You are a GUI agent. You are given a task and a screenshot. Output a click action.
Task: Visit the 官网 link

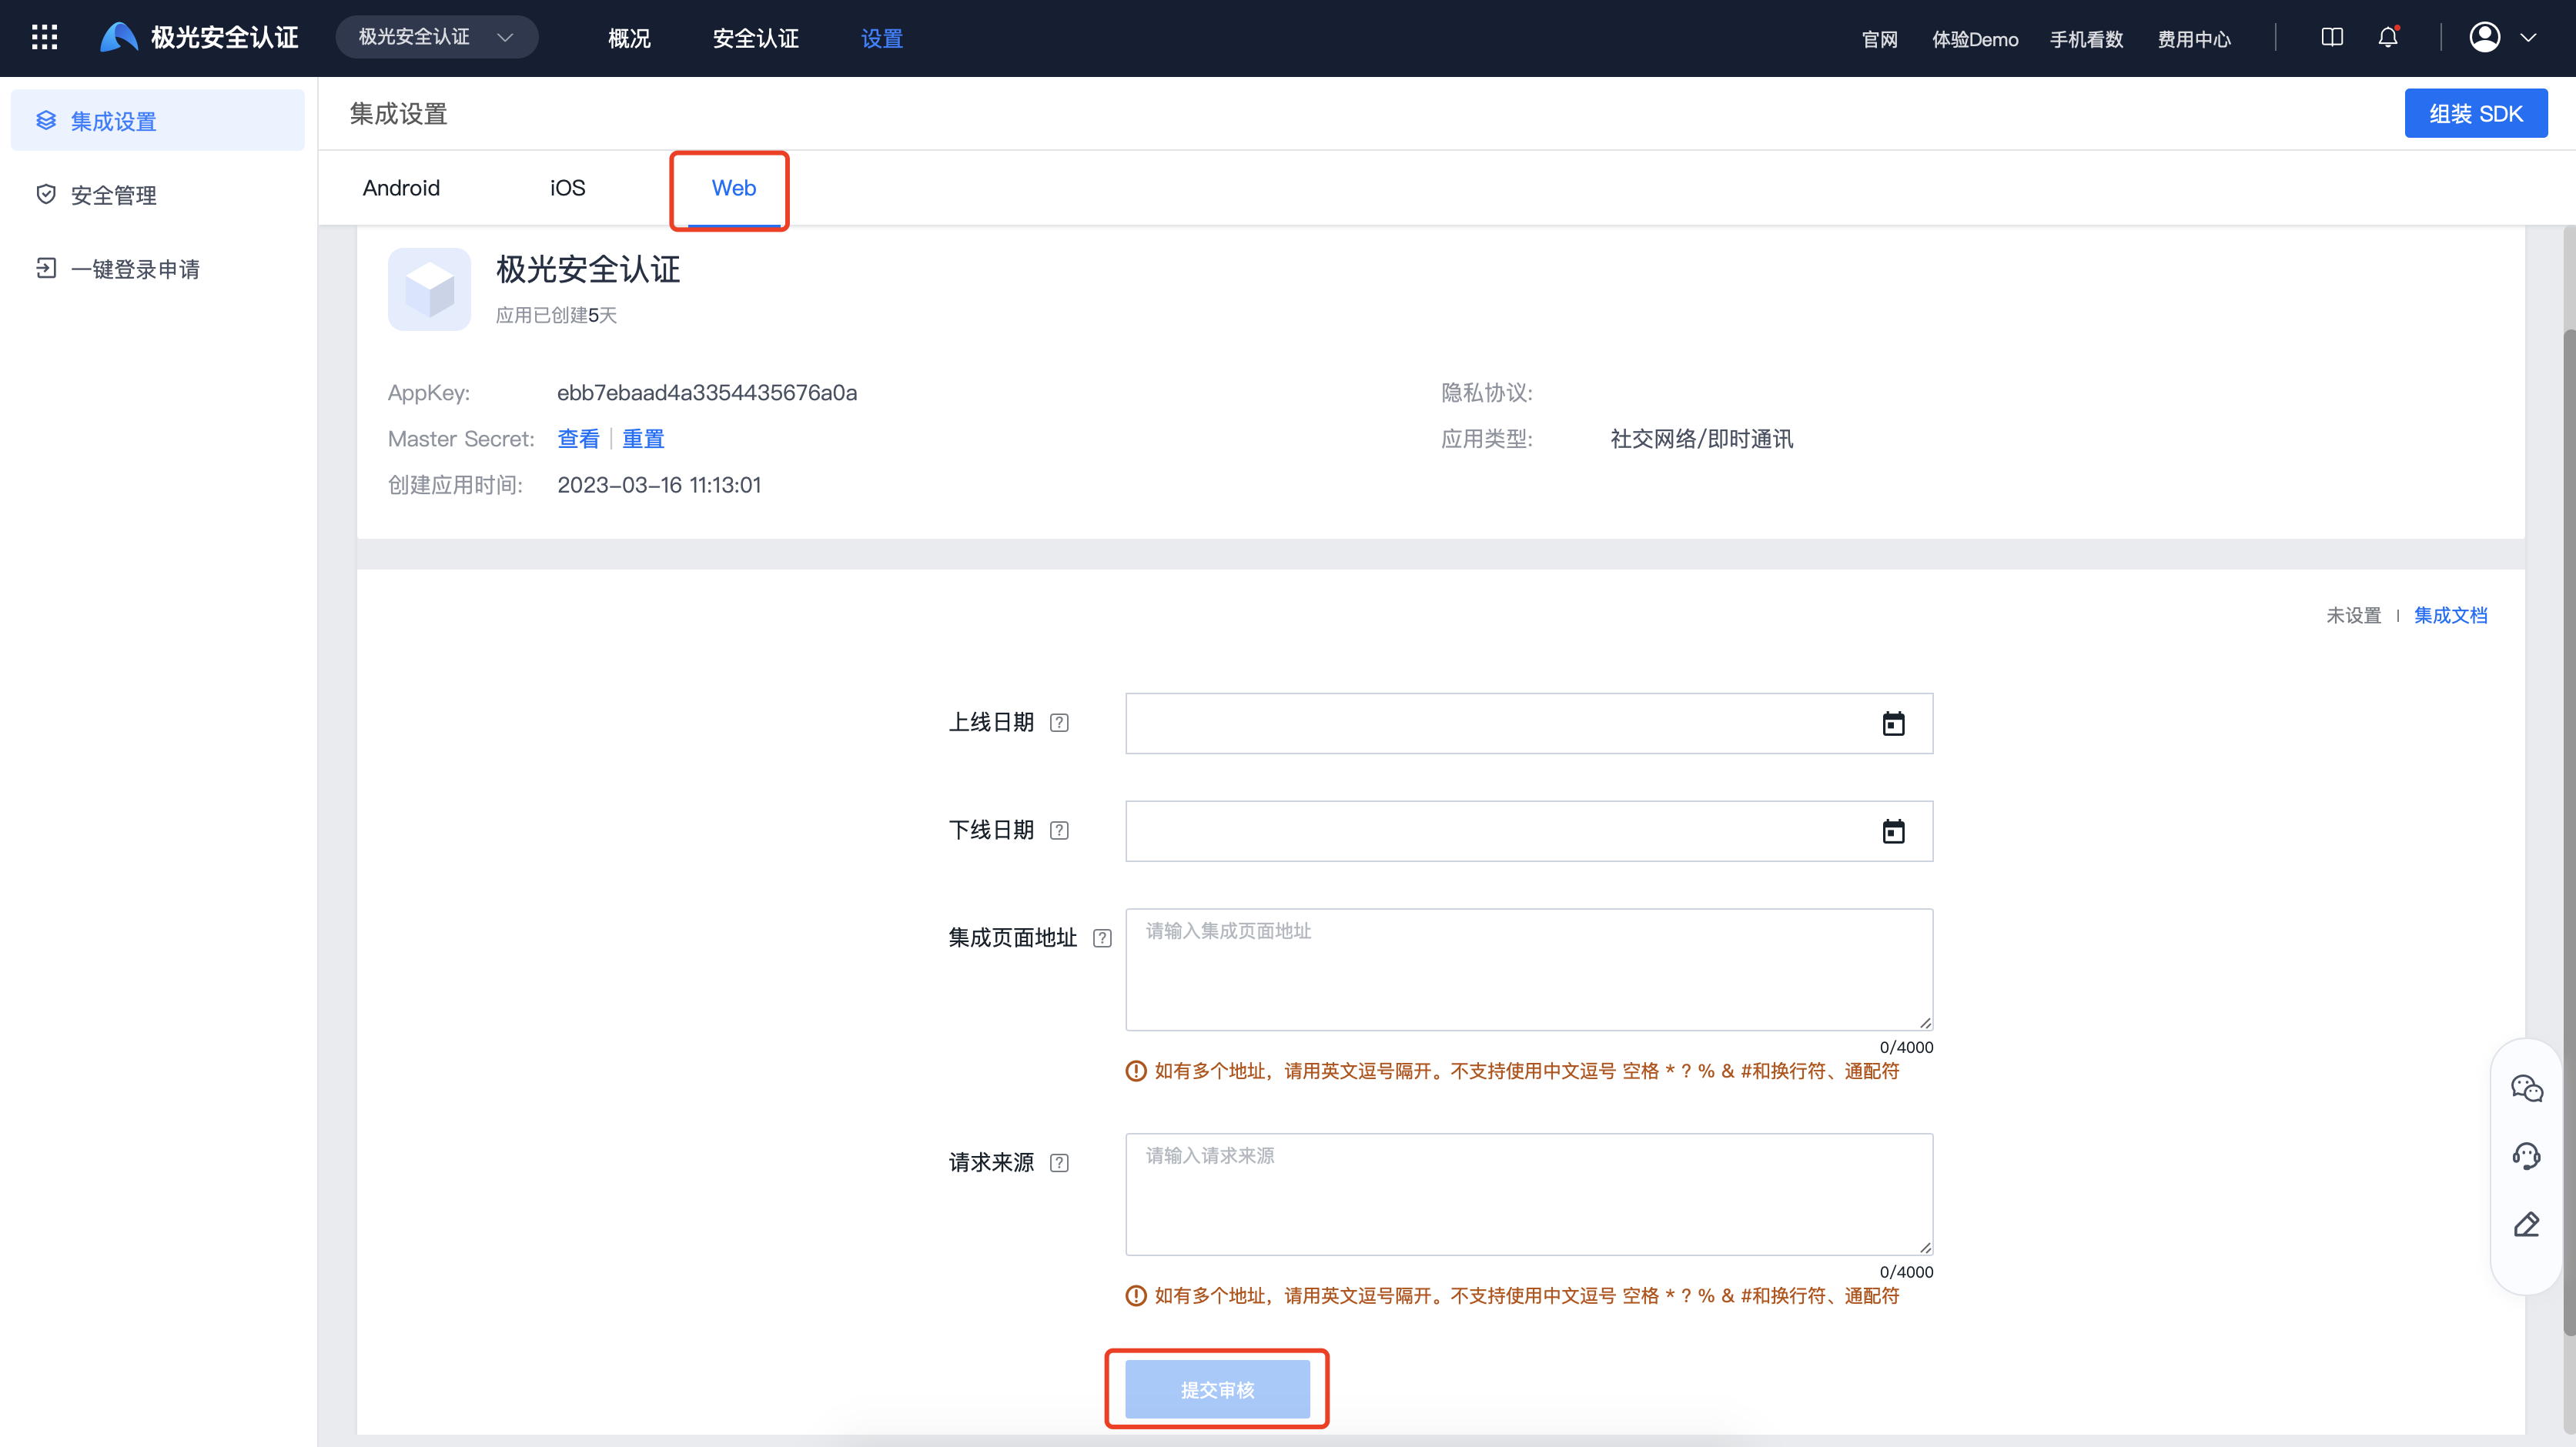pos(1879,39)
